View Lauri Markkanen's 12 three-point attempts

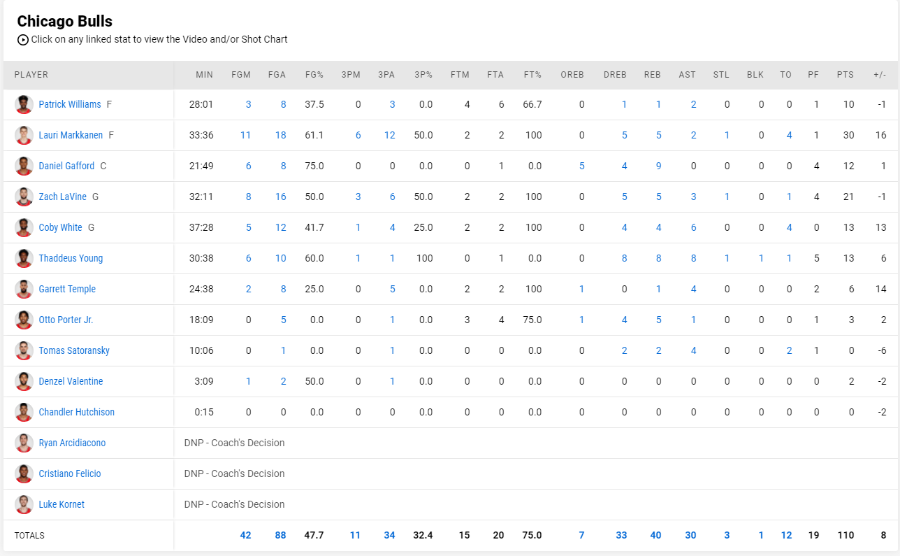390,135
